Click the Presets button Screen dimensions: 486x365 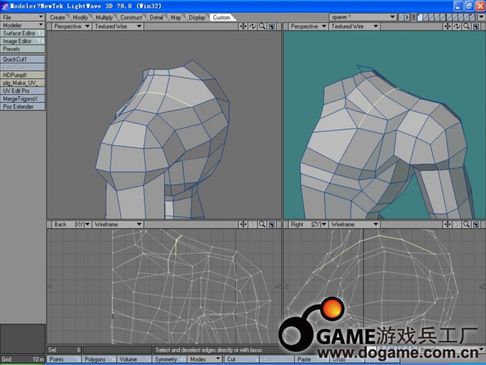[x=23, y=49]
